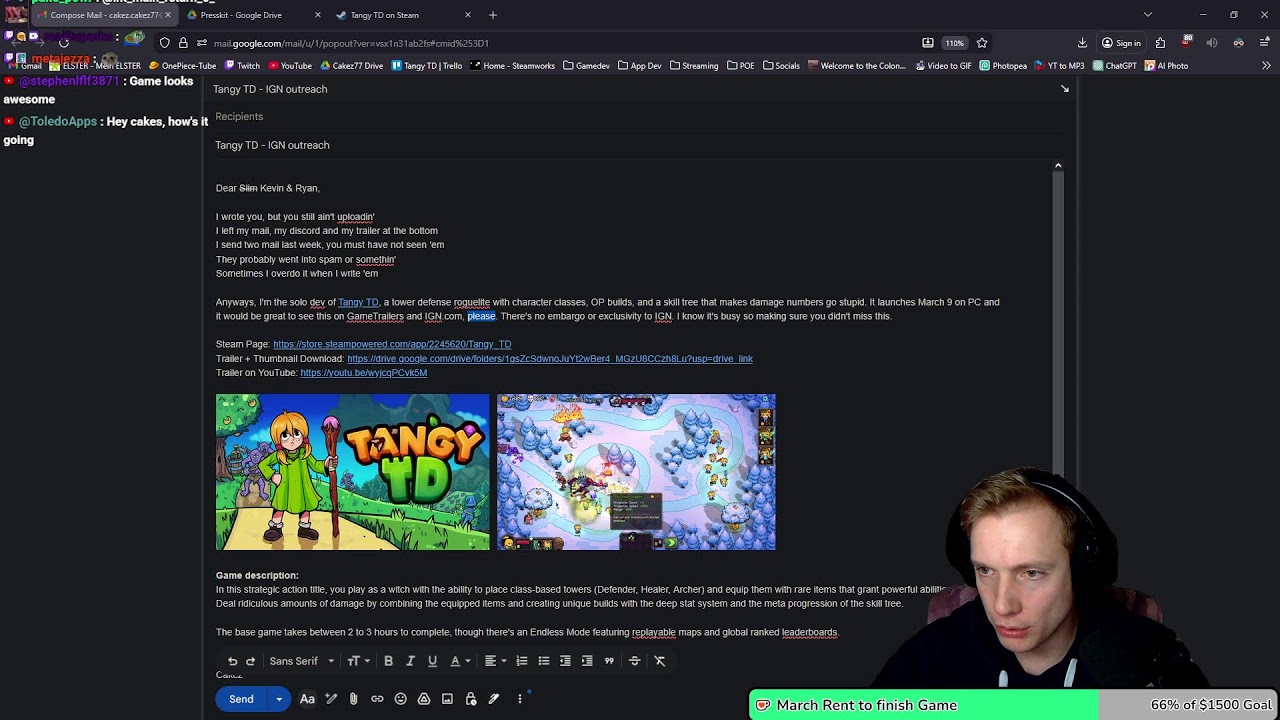
Task: Toggle underline formatting
Action: point(432,661)
